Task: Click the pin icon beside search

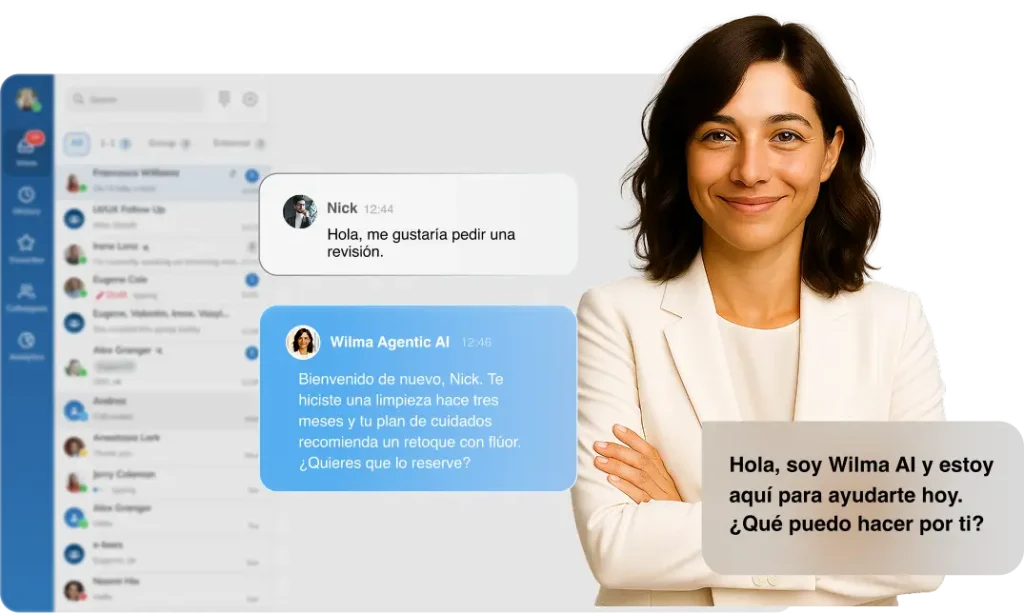Action: click(224, 99)
